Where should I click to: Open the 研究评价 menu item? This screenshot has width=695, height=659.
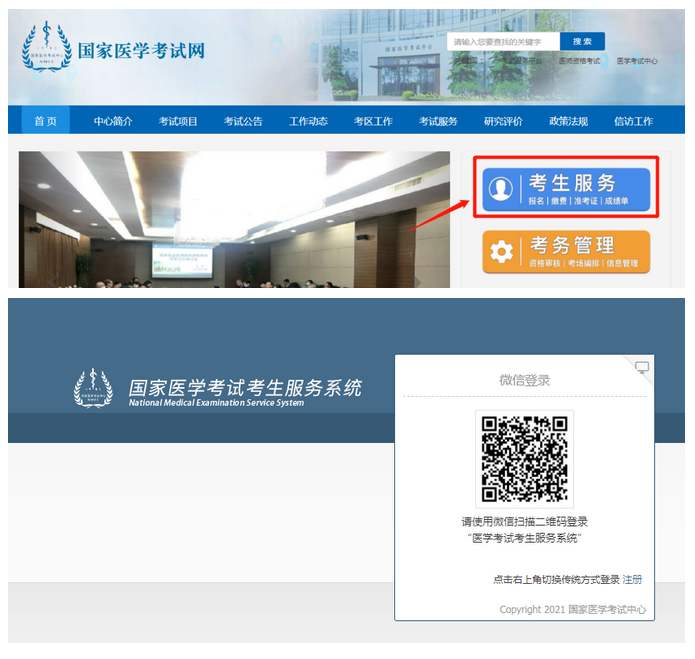[504, 121]
